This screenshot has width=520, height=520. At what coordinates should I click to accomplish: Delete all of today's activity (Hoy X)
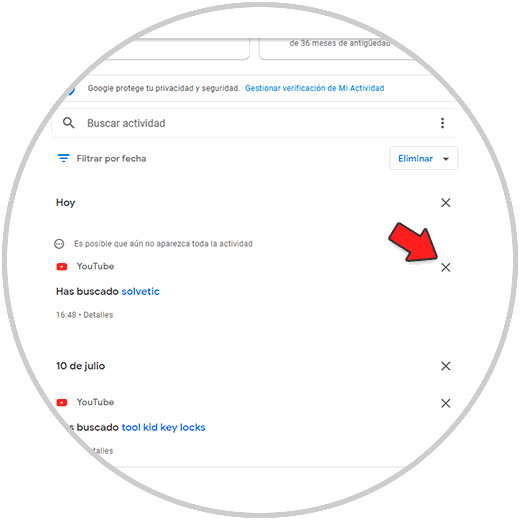click(446, 203)
